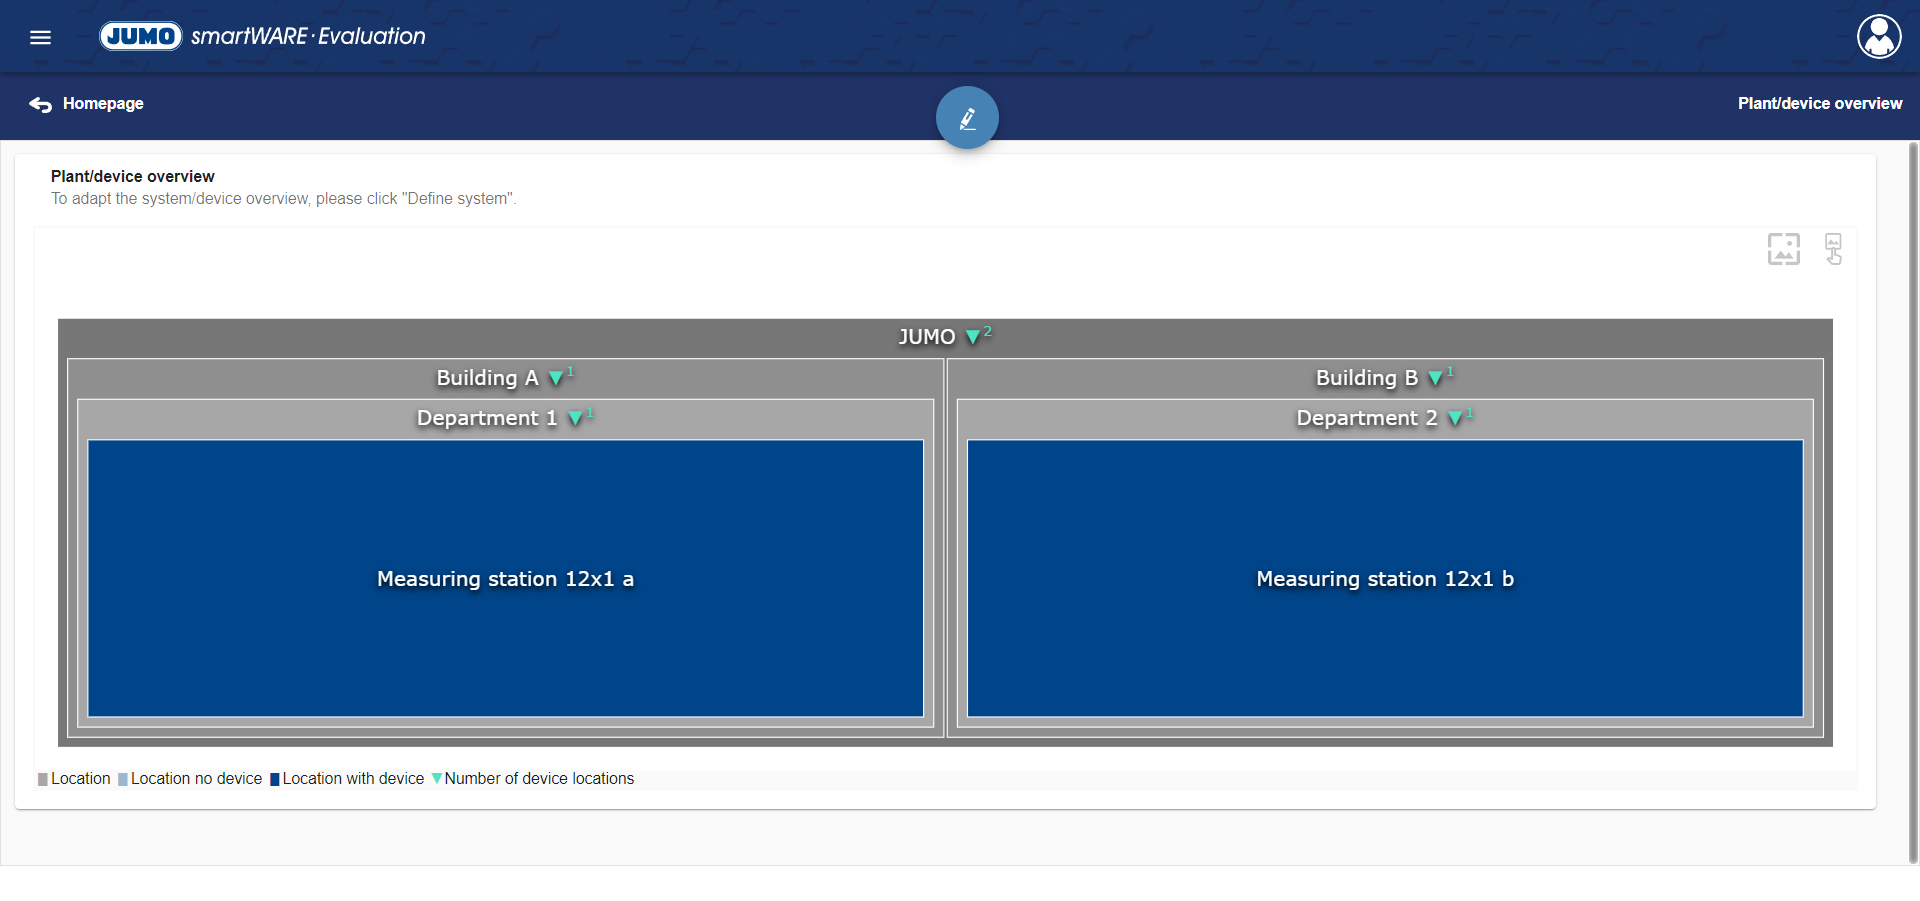The height and width of the screenshot is (901, 1920).
Task: Click the user profile avatar icon
Action: tap(1879, 37)
